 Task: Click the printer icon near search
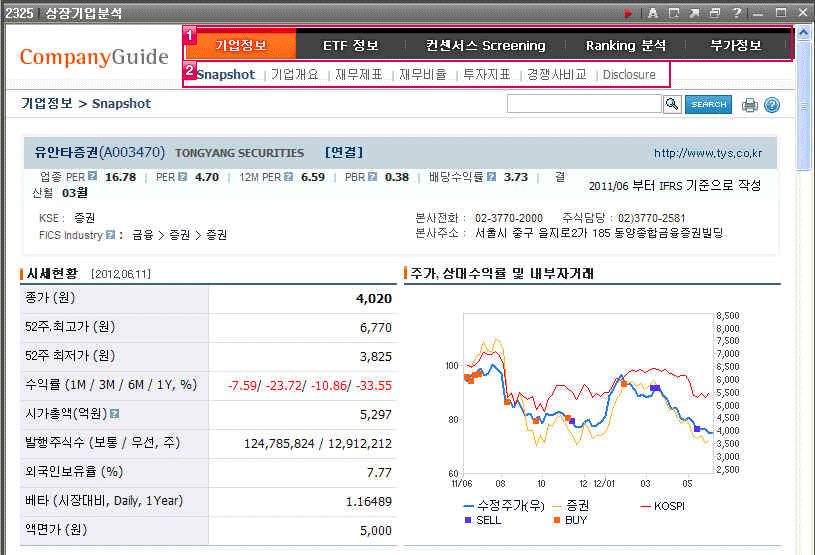point(750,105)
